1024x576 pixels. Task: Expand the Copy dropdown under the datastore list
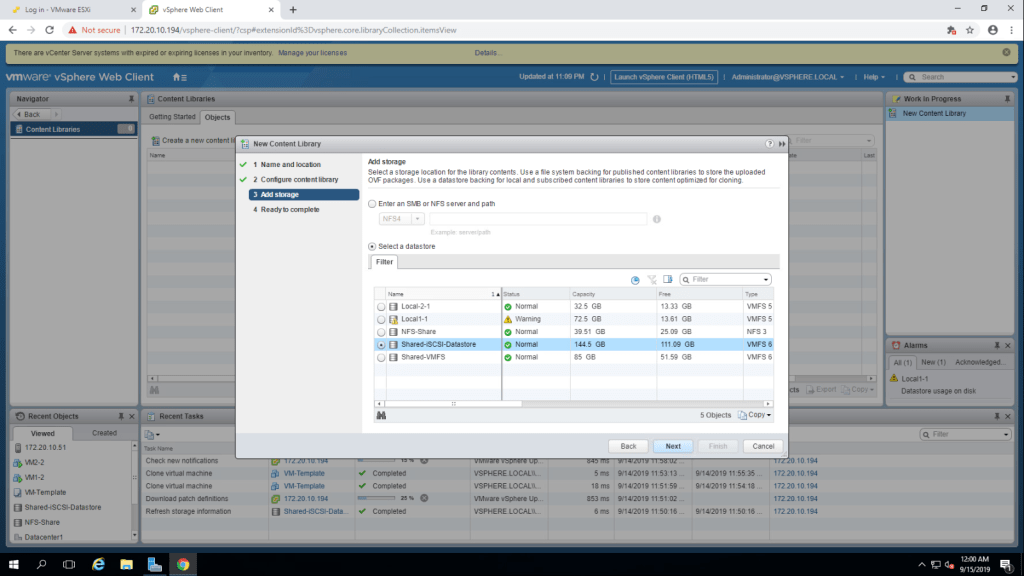pyautogui.click(x=755, y=415)
